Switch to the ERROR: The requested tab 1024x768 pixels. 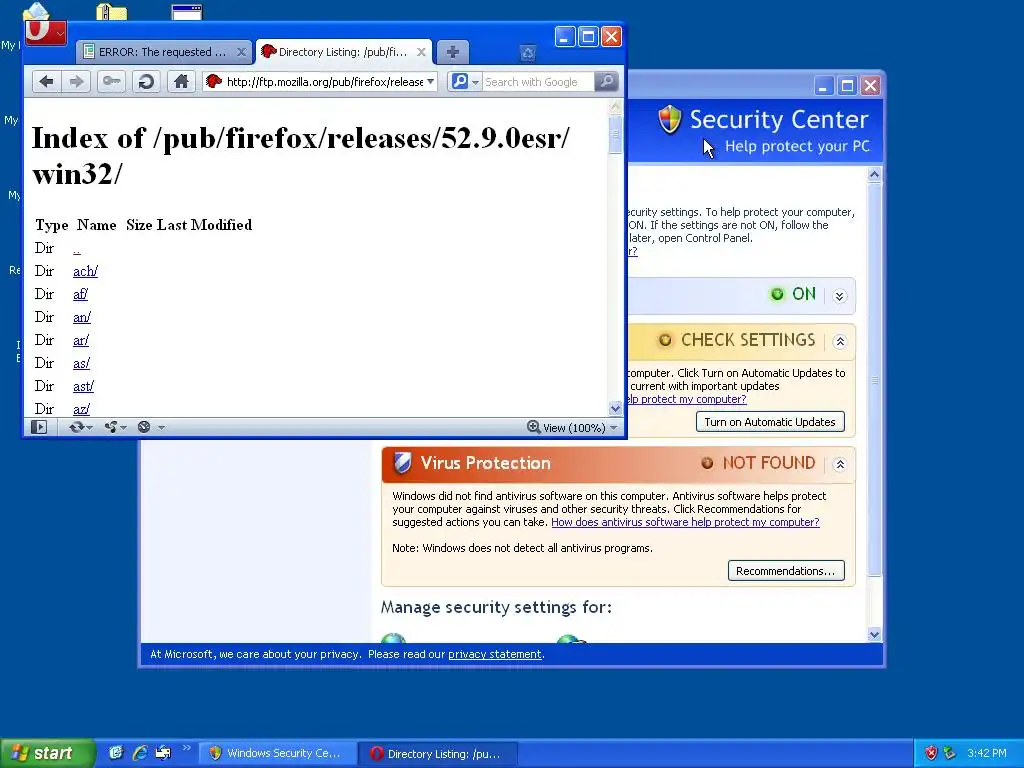[163, 52]
